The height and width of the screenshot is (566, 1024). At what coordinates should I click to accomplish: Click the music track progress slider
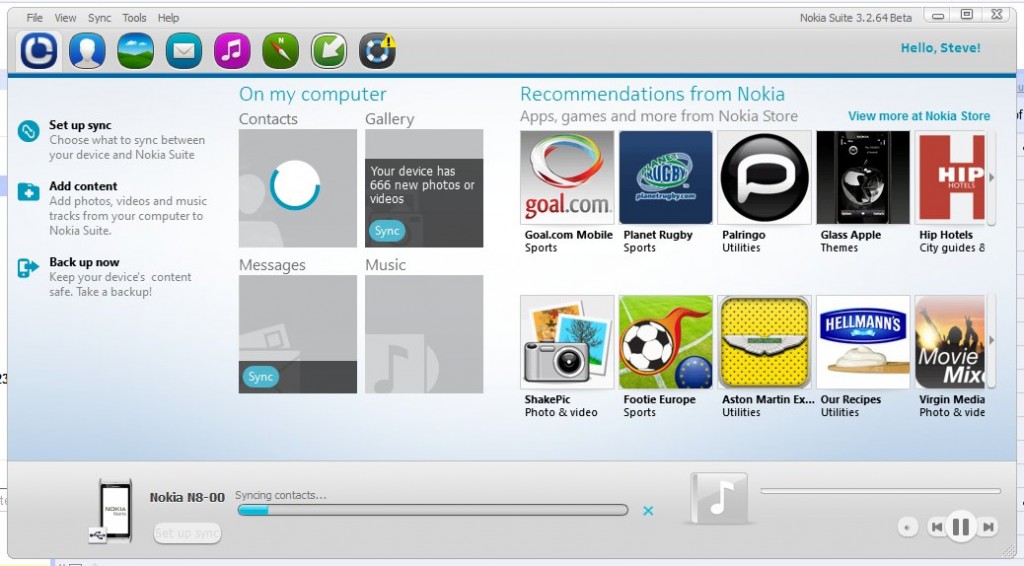click(880, 491)
